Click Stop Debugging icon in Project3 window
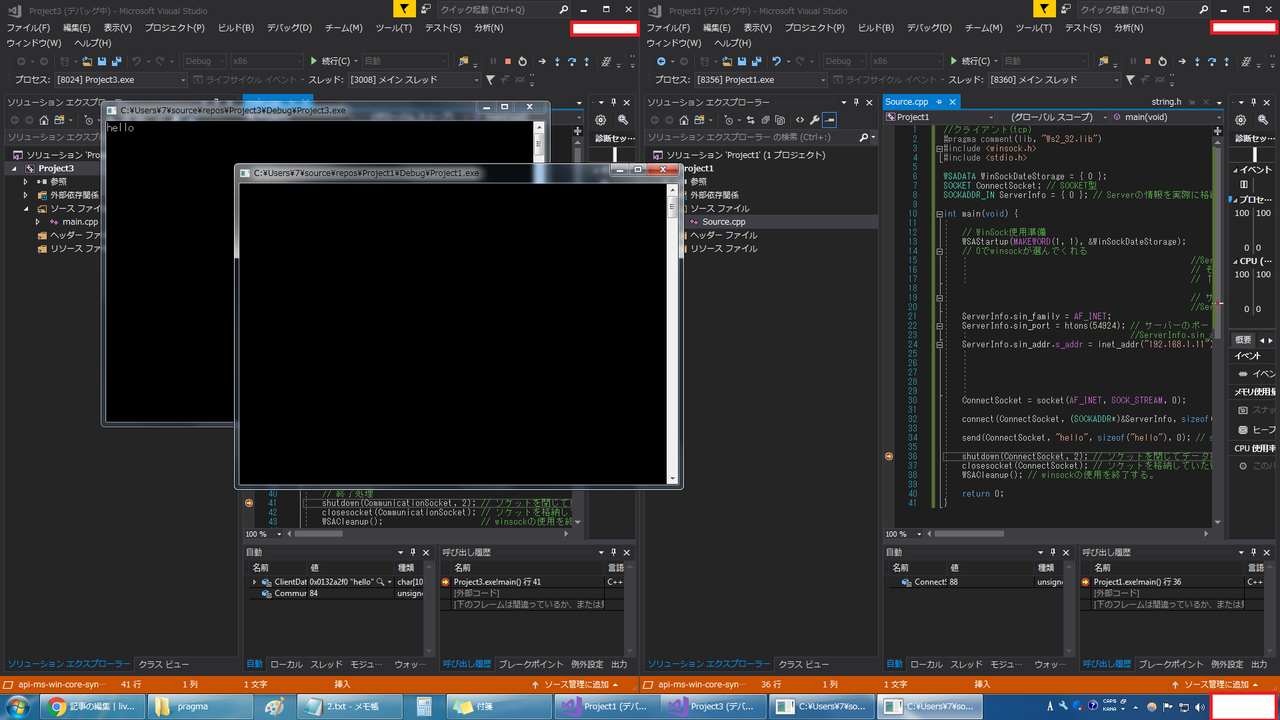The image size is (1280, 720). pyautogui.click(x=508, y=61)
